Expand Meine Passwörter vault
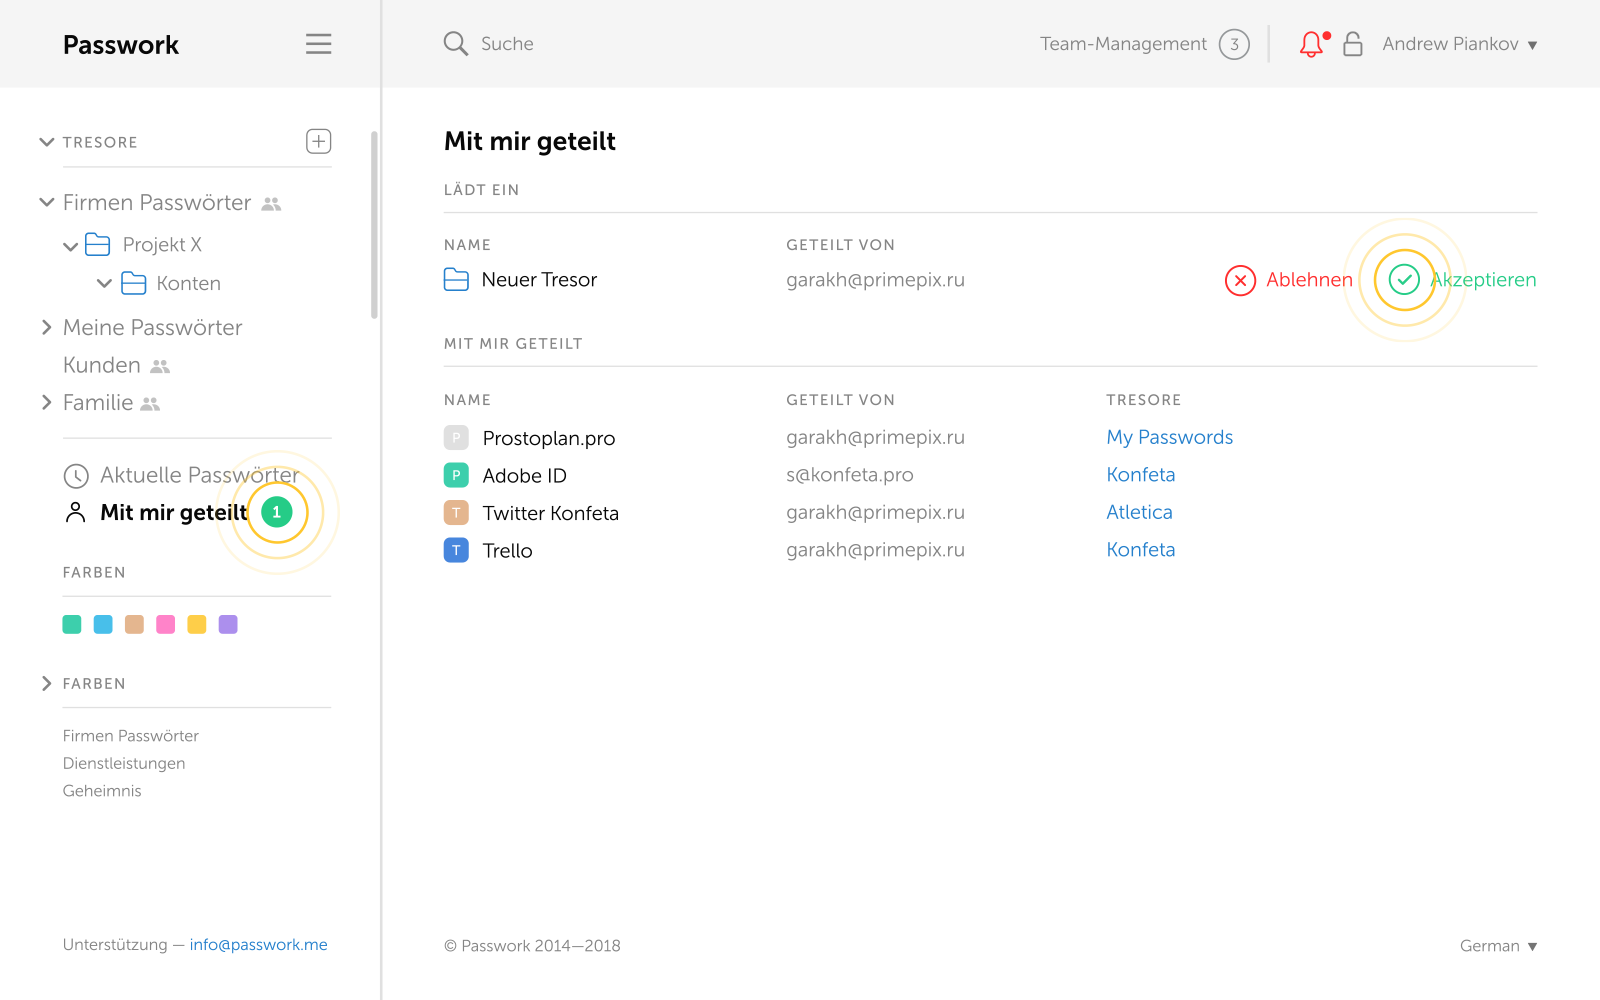 click(46, 327)
